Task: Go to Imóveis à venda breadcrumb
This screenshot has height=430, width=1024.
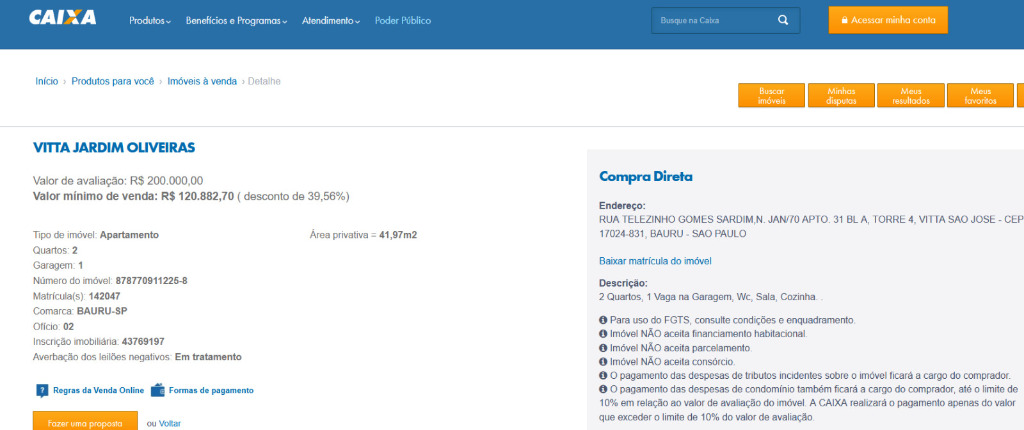Action: [202, 82]
